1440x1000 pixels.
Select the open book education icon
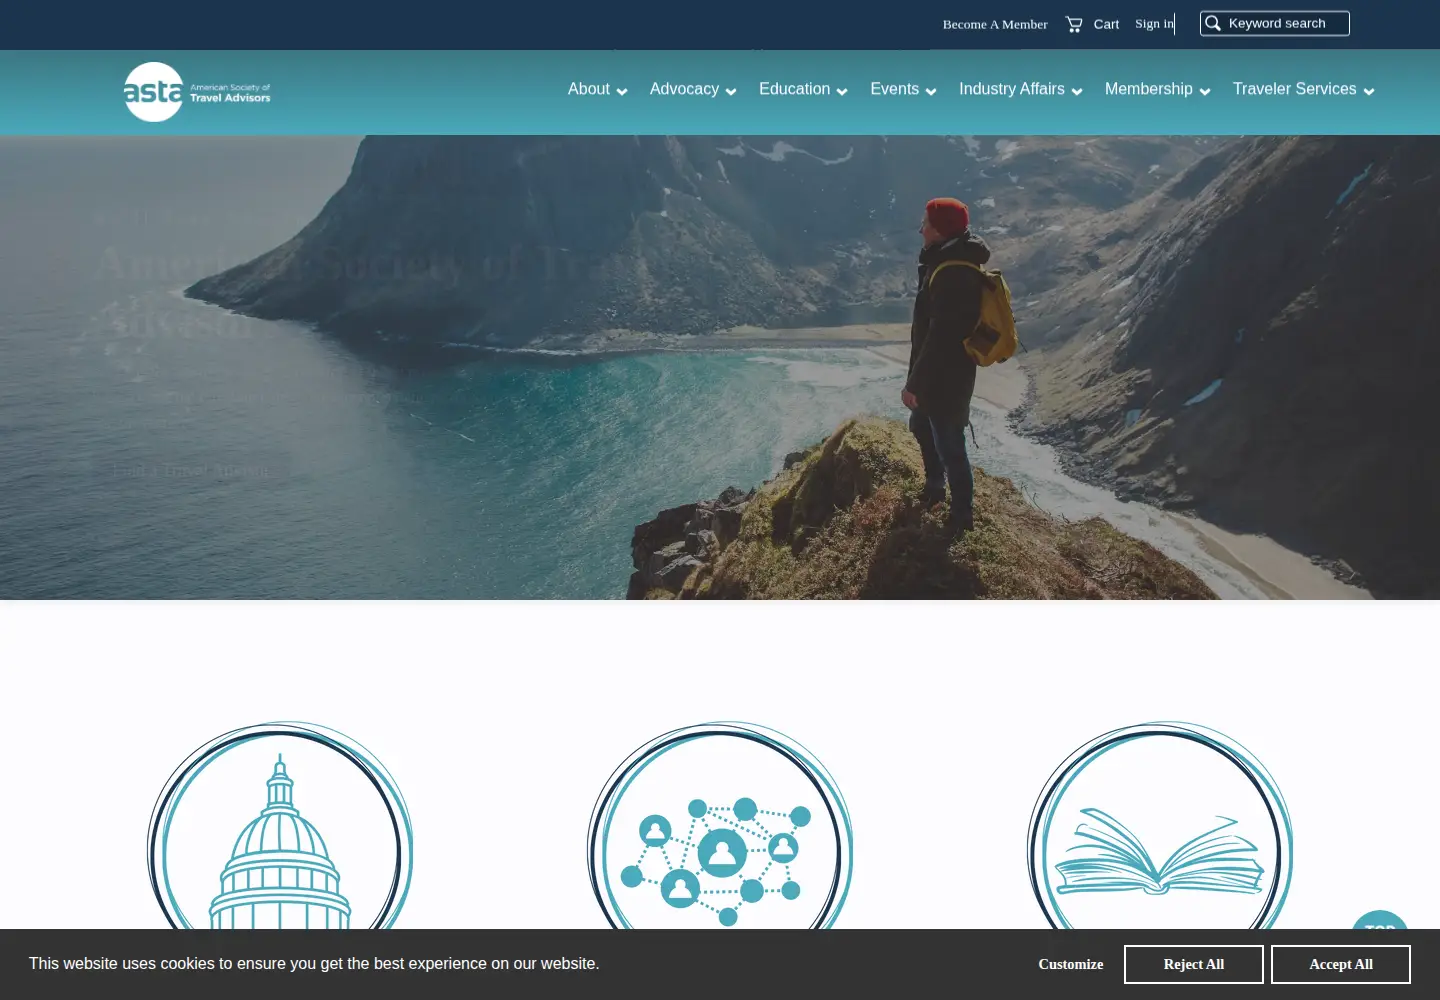[1160, 826]
